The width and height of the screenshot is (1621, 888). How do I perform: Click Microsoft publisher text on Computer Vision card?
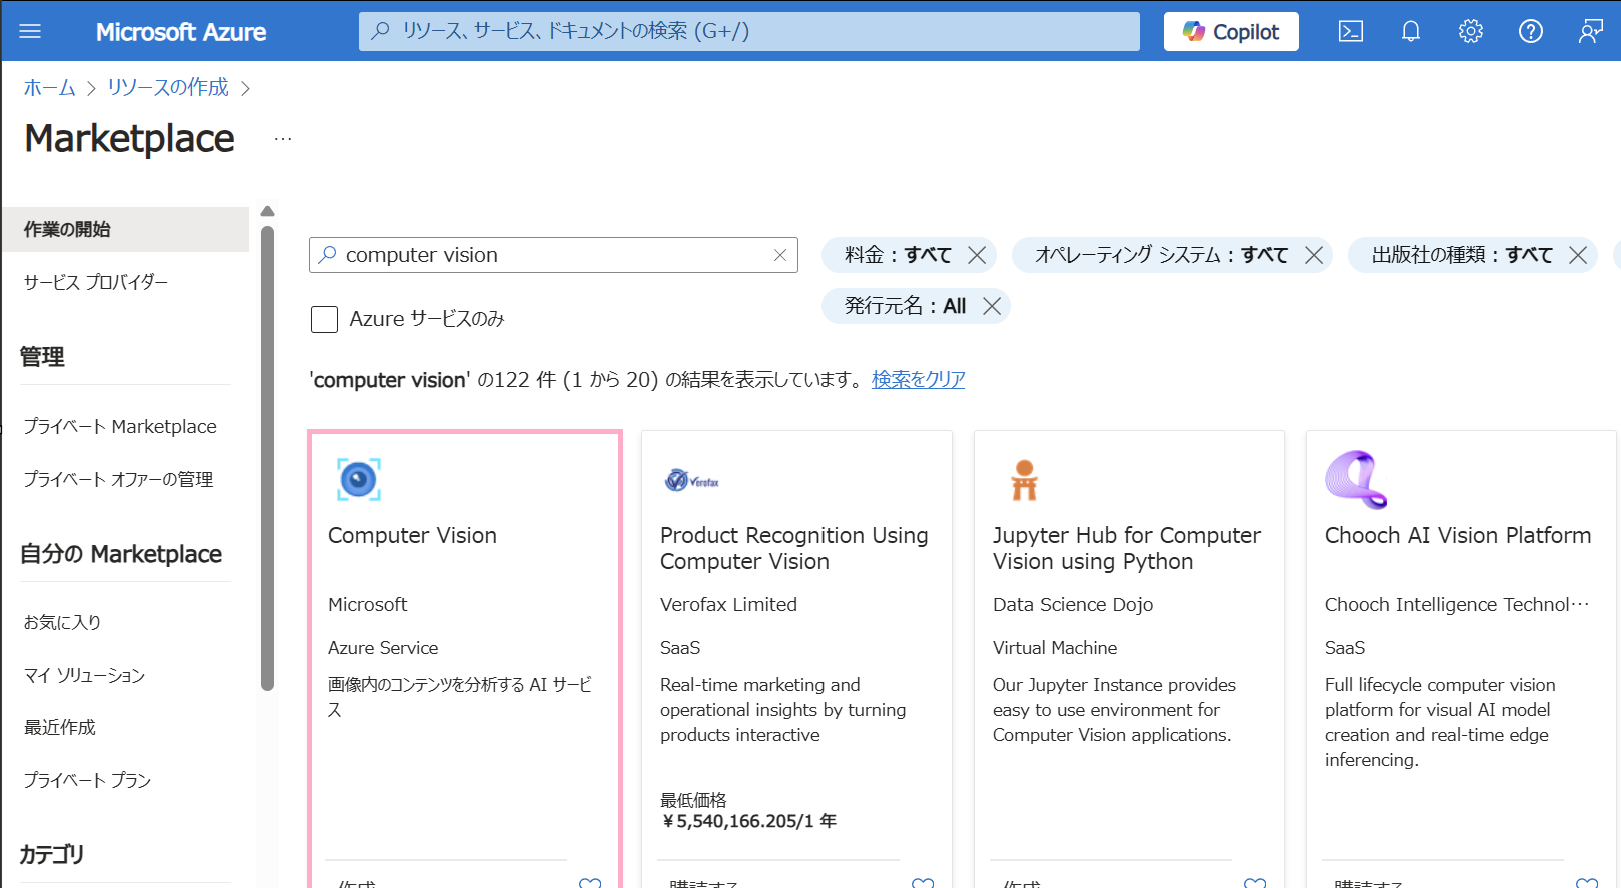[367, 605]
